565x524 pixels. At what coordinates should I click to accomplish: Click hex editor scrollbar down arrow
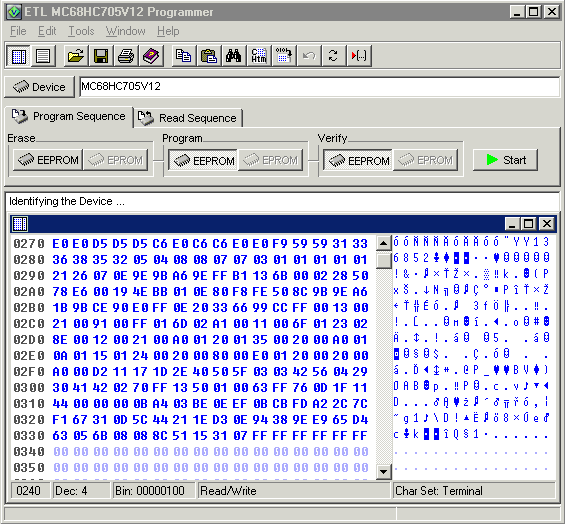click(383, 471)
